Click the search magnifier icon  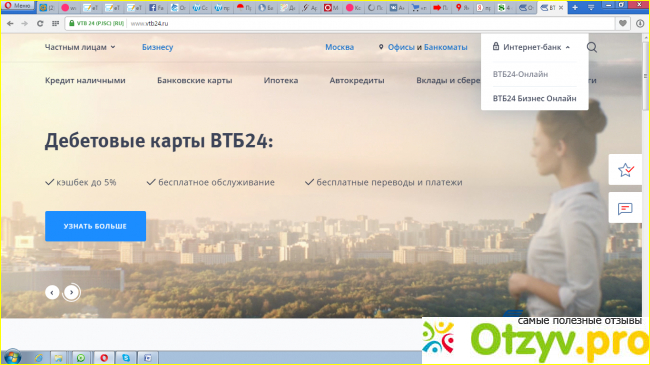592,47
